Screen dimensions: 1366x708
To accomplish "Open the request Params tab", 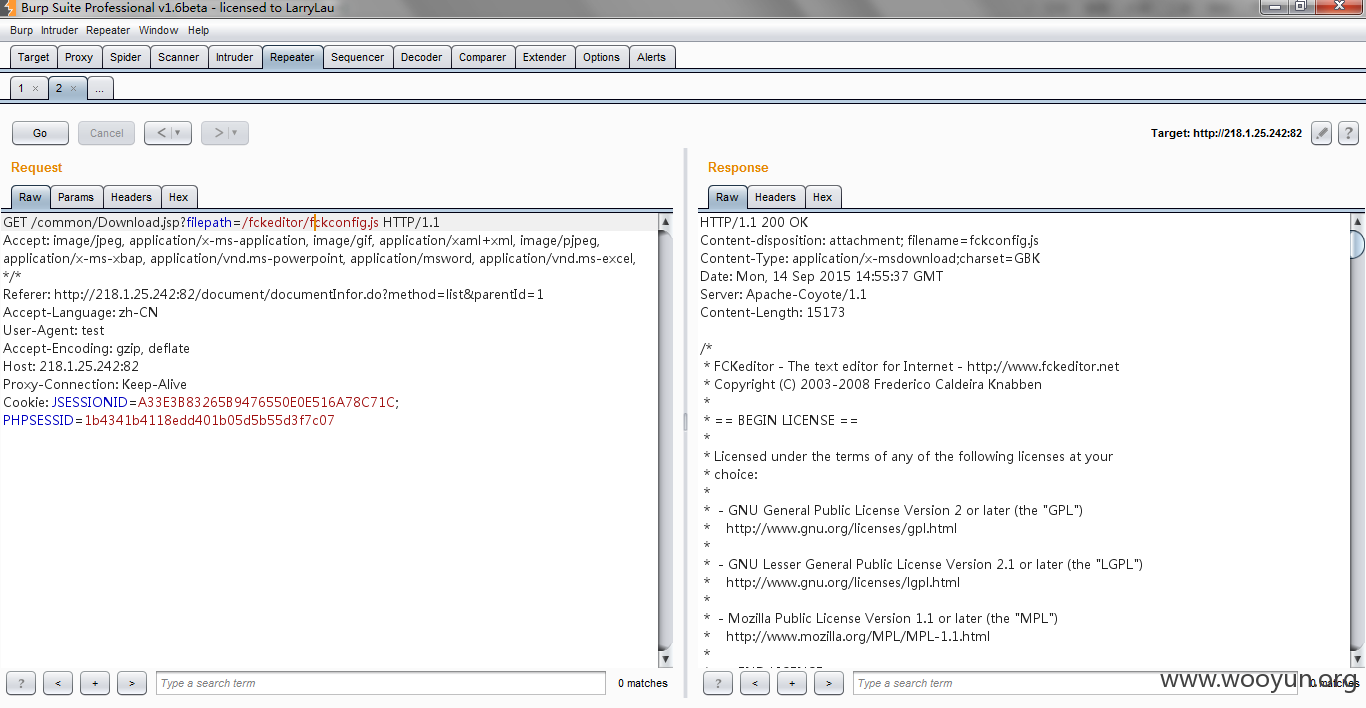I will (x=75, y=197).
